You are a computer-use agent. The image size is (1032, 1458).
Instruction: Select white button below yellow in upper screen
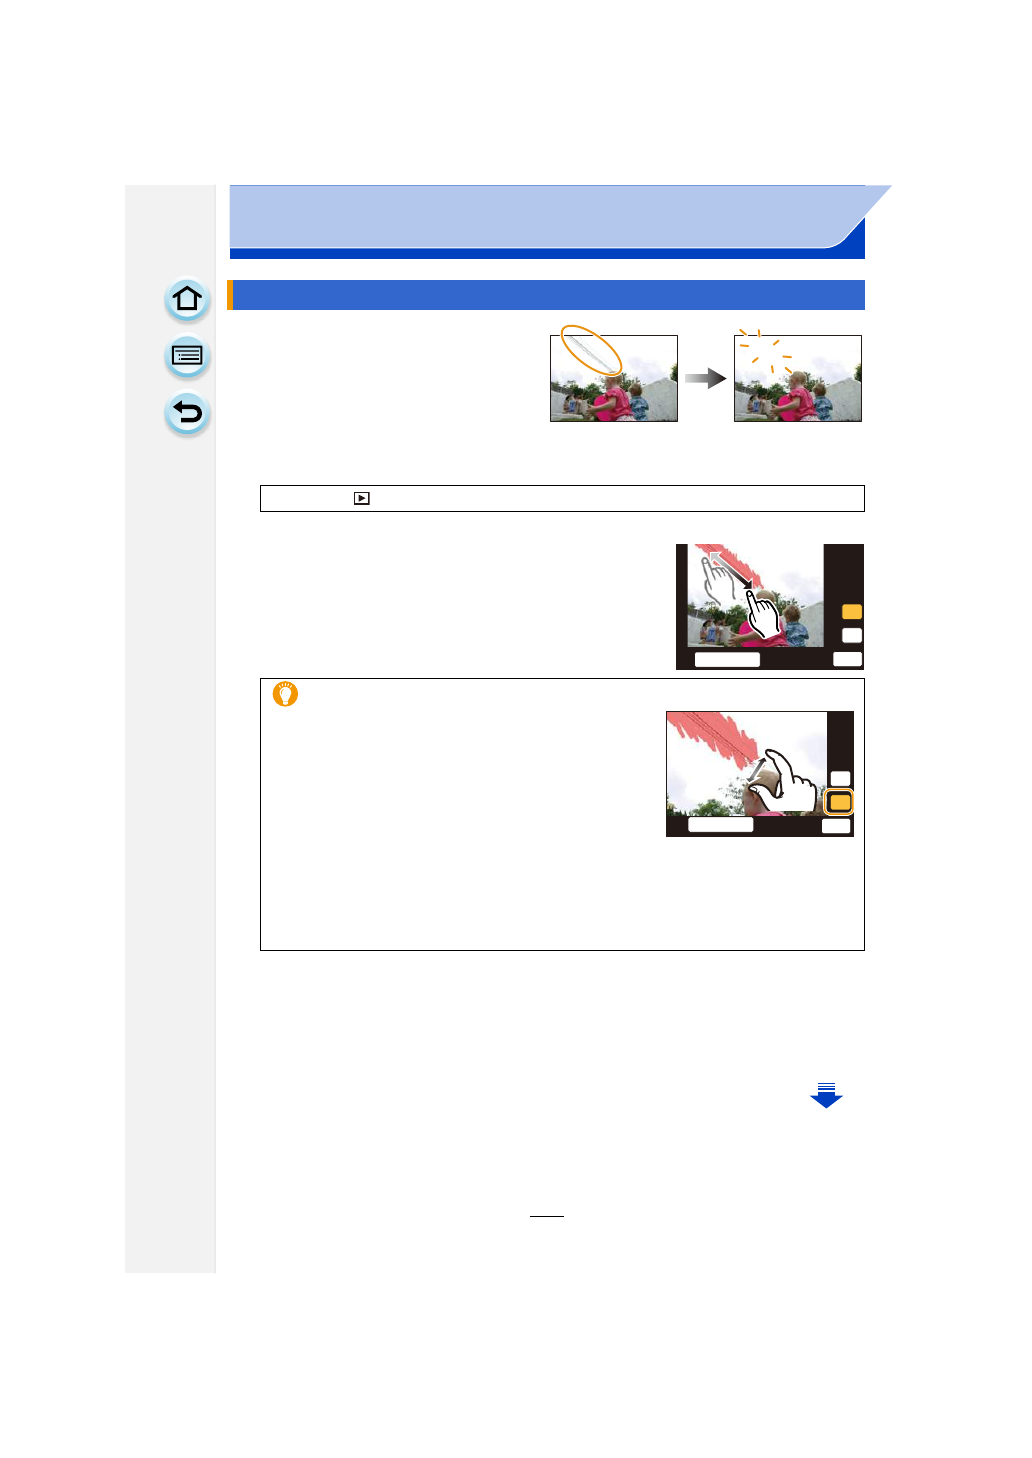coord(852,635)
